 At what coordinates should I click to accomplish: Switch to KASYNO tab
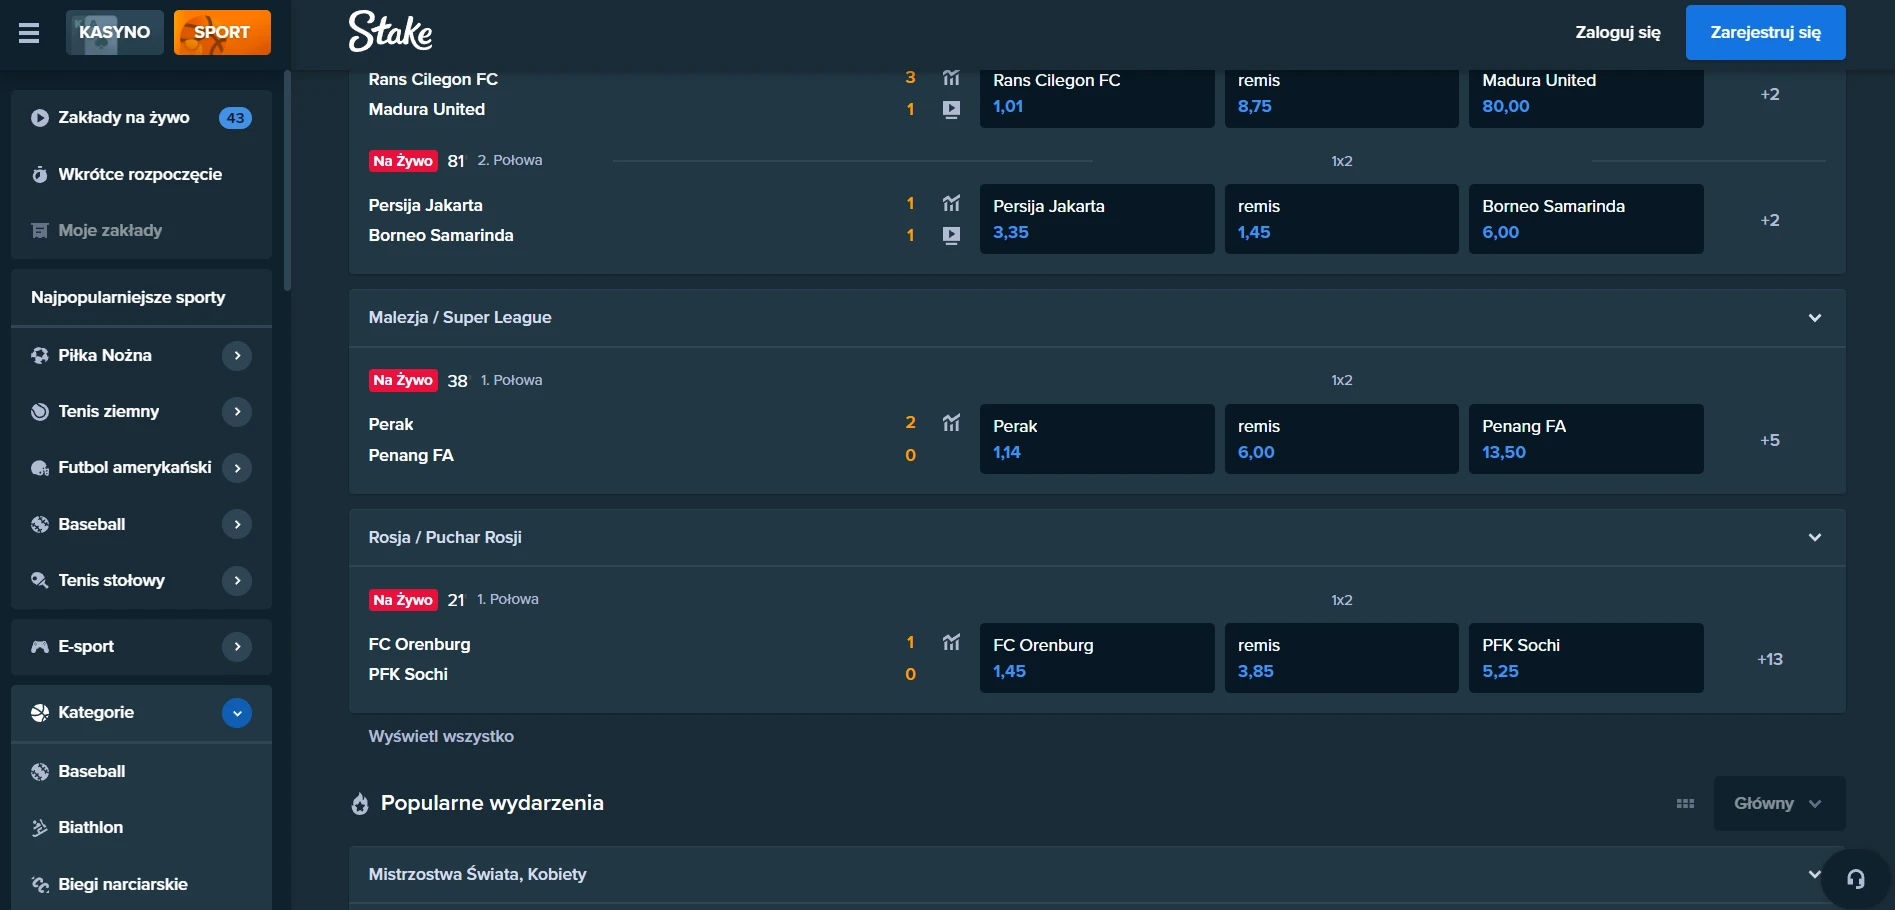[115, 32]
